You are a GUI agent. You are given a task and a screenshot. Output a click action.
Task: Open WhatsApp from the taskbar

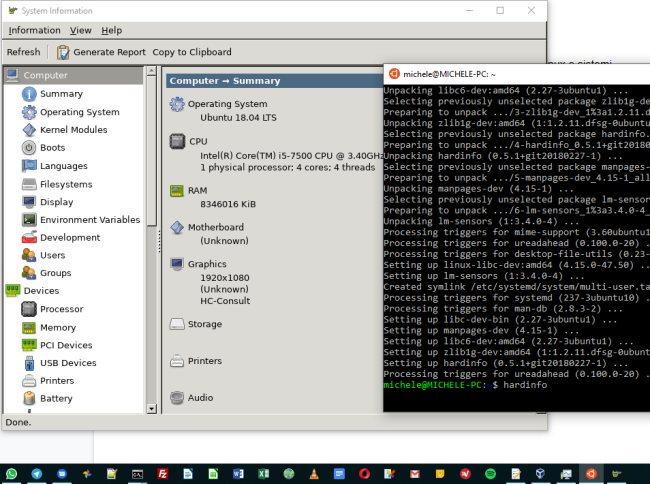[12, 473]
